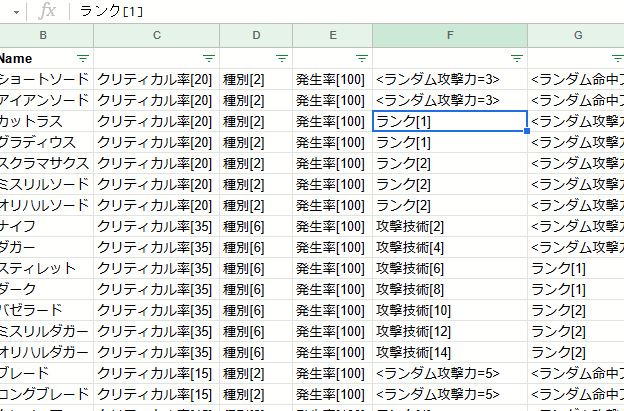
Task: Select クリティカル率[15] in ブレード row
Action: coord(156,373)
